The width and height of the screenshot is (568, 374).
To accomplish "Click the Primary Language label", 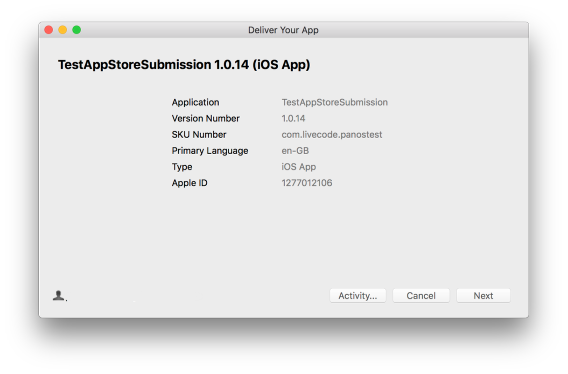I will (x=210, y=151).
